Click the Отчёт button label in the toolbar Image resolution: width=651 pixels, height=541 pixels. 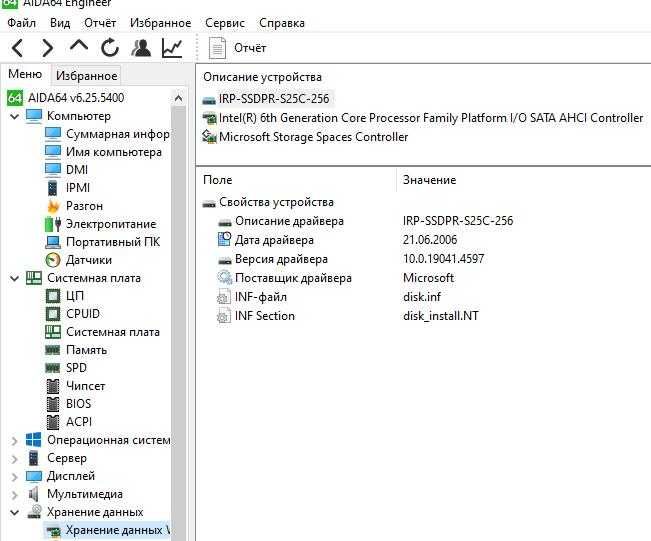pyautogui.click(x=250, y=48)
